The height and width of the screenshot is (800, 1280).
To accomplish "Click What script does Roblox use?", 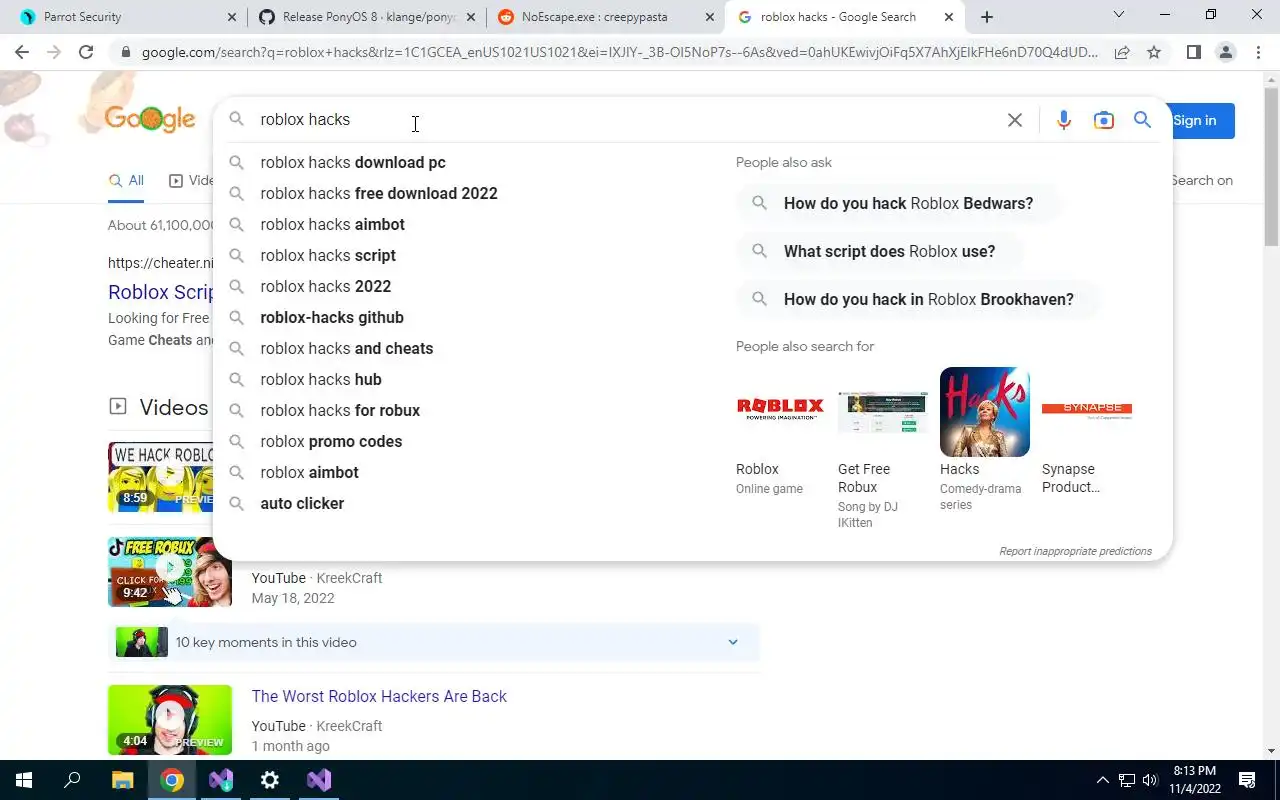I will click(x=880, y=251).
